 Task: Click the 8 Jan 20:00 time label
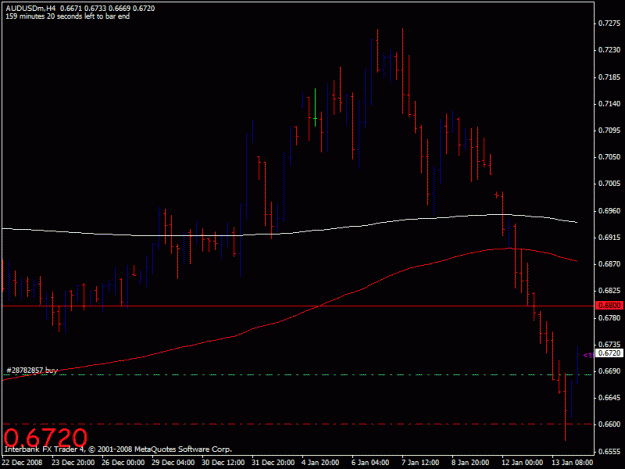pos(470,463)
